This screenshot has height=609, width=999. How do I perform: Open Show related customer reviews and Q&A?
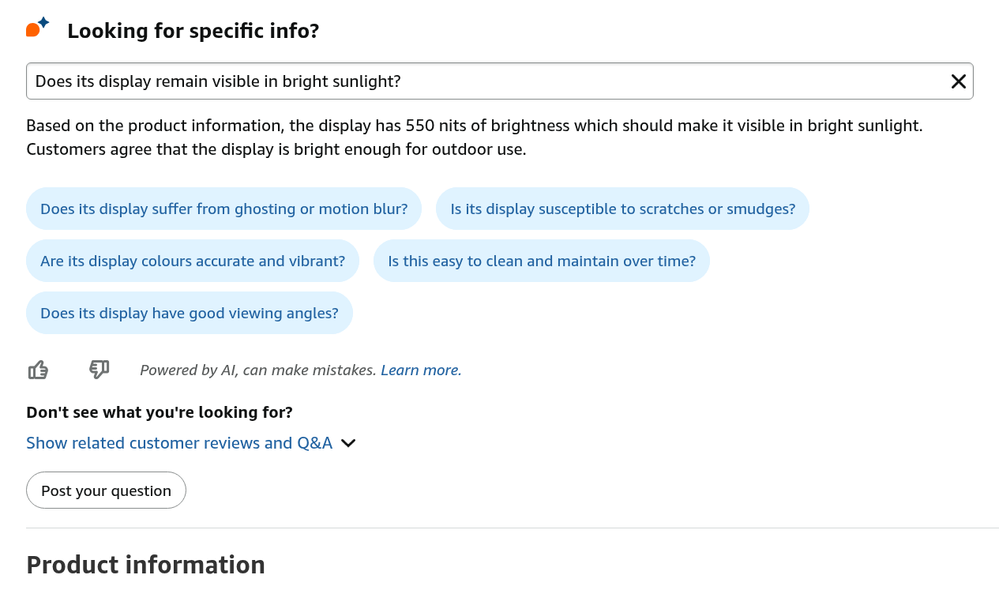[x=179, y=443]
